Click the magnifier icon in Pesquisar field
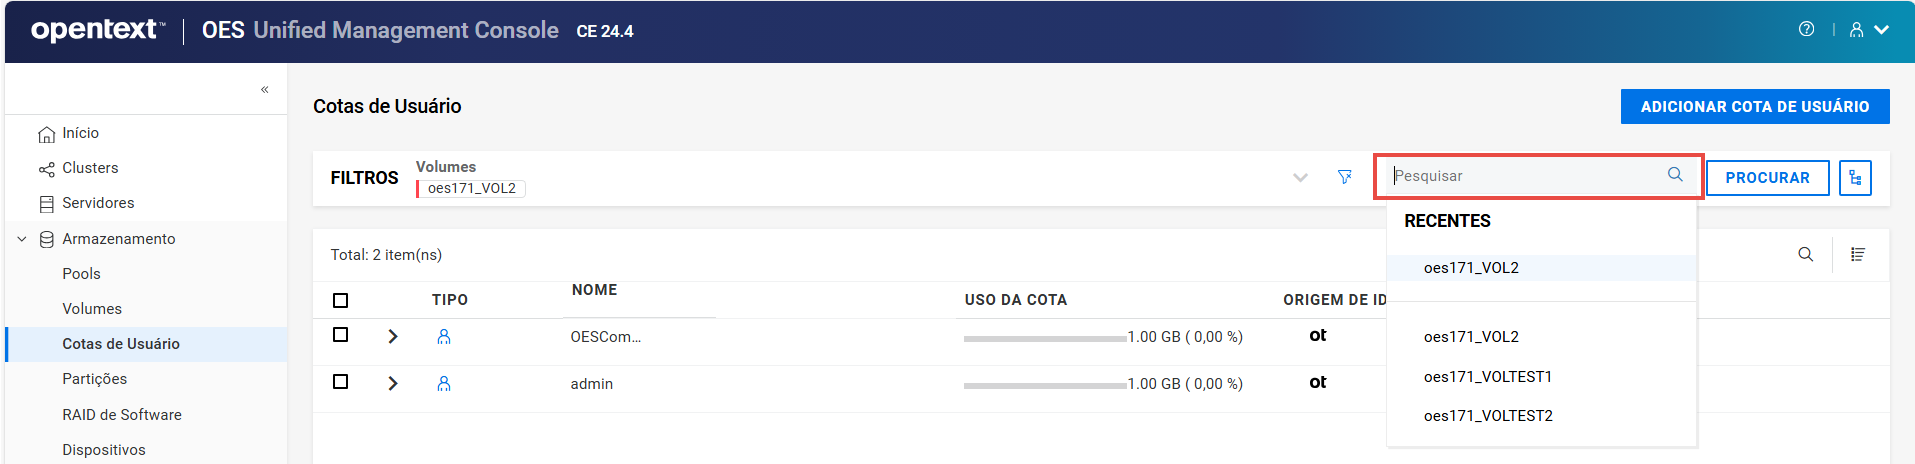This screenshot has height=464, width=1915. coord(1675,175)
